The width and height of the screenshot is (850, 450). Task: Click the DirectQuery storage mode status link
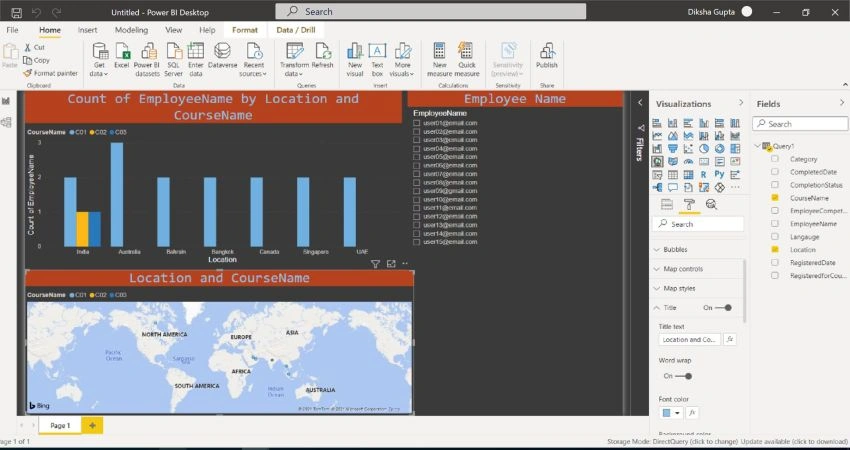[673, 441]
